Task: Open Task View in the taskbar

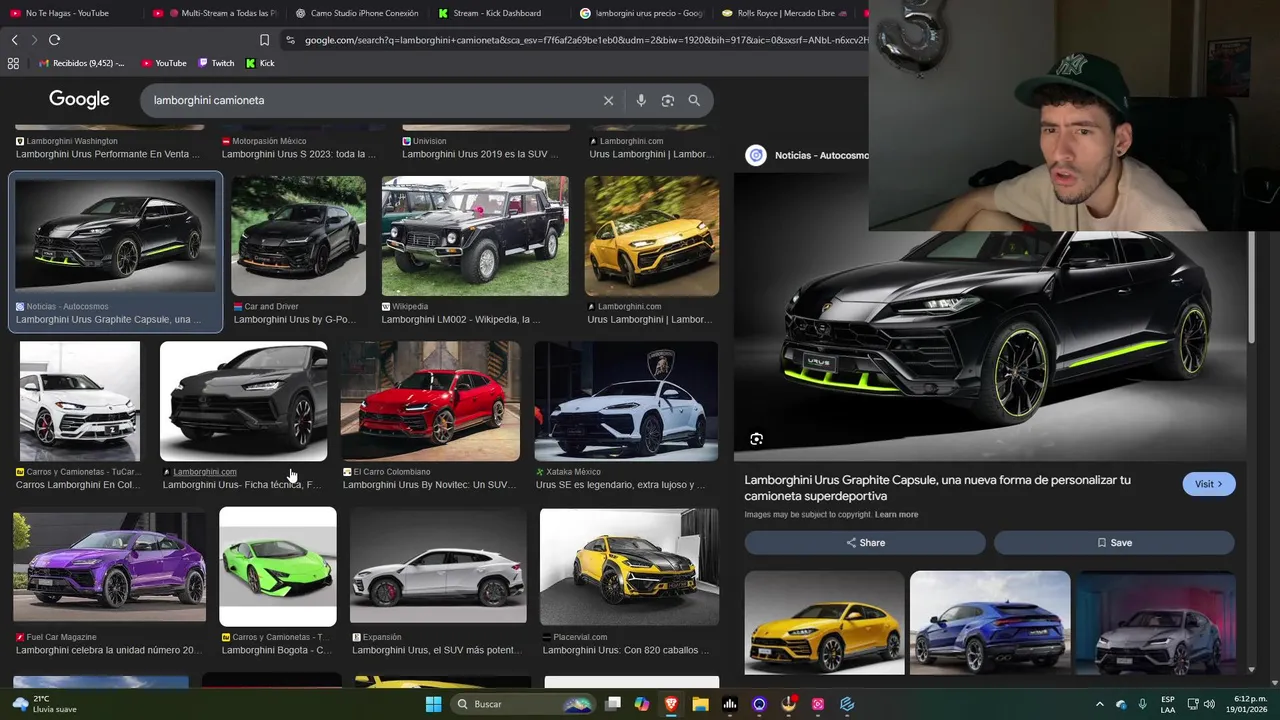Action: [x=613, y=704]
